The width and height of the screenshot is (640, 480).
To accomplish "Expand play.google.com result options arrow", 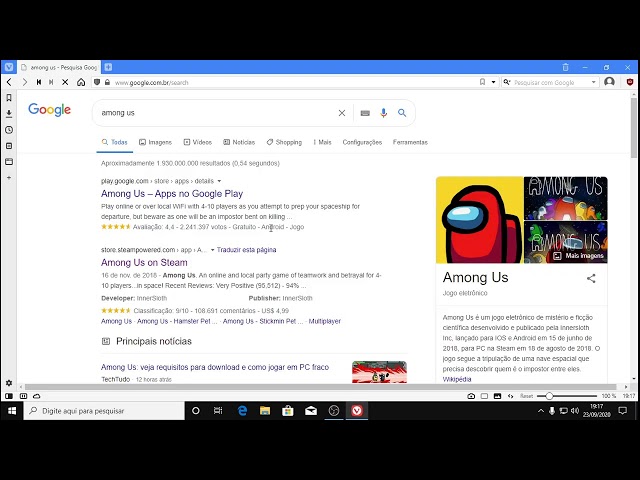I will [x=219, y=181].
